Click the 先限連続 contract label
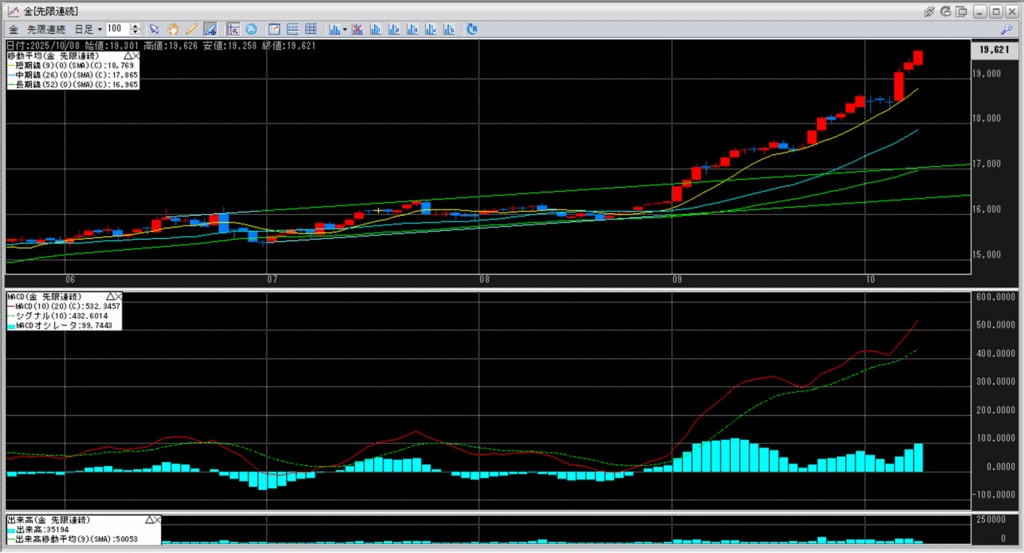The height and width of the screenshot is (553, 1024). tap(45, 29)
